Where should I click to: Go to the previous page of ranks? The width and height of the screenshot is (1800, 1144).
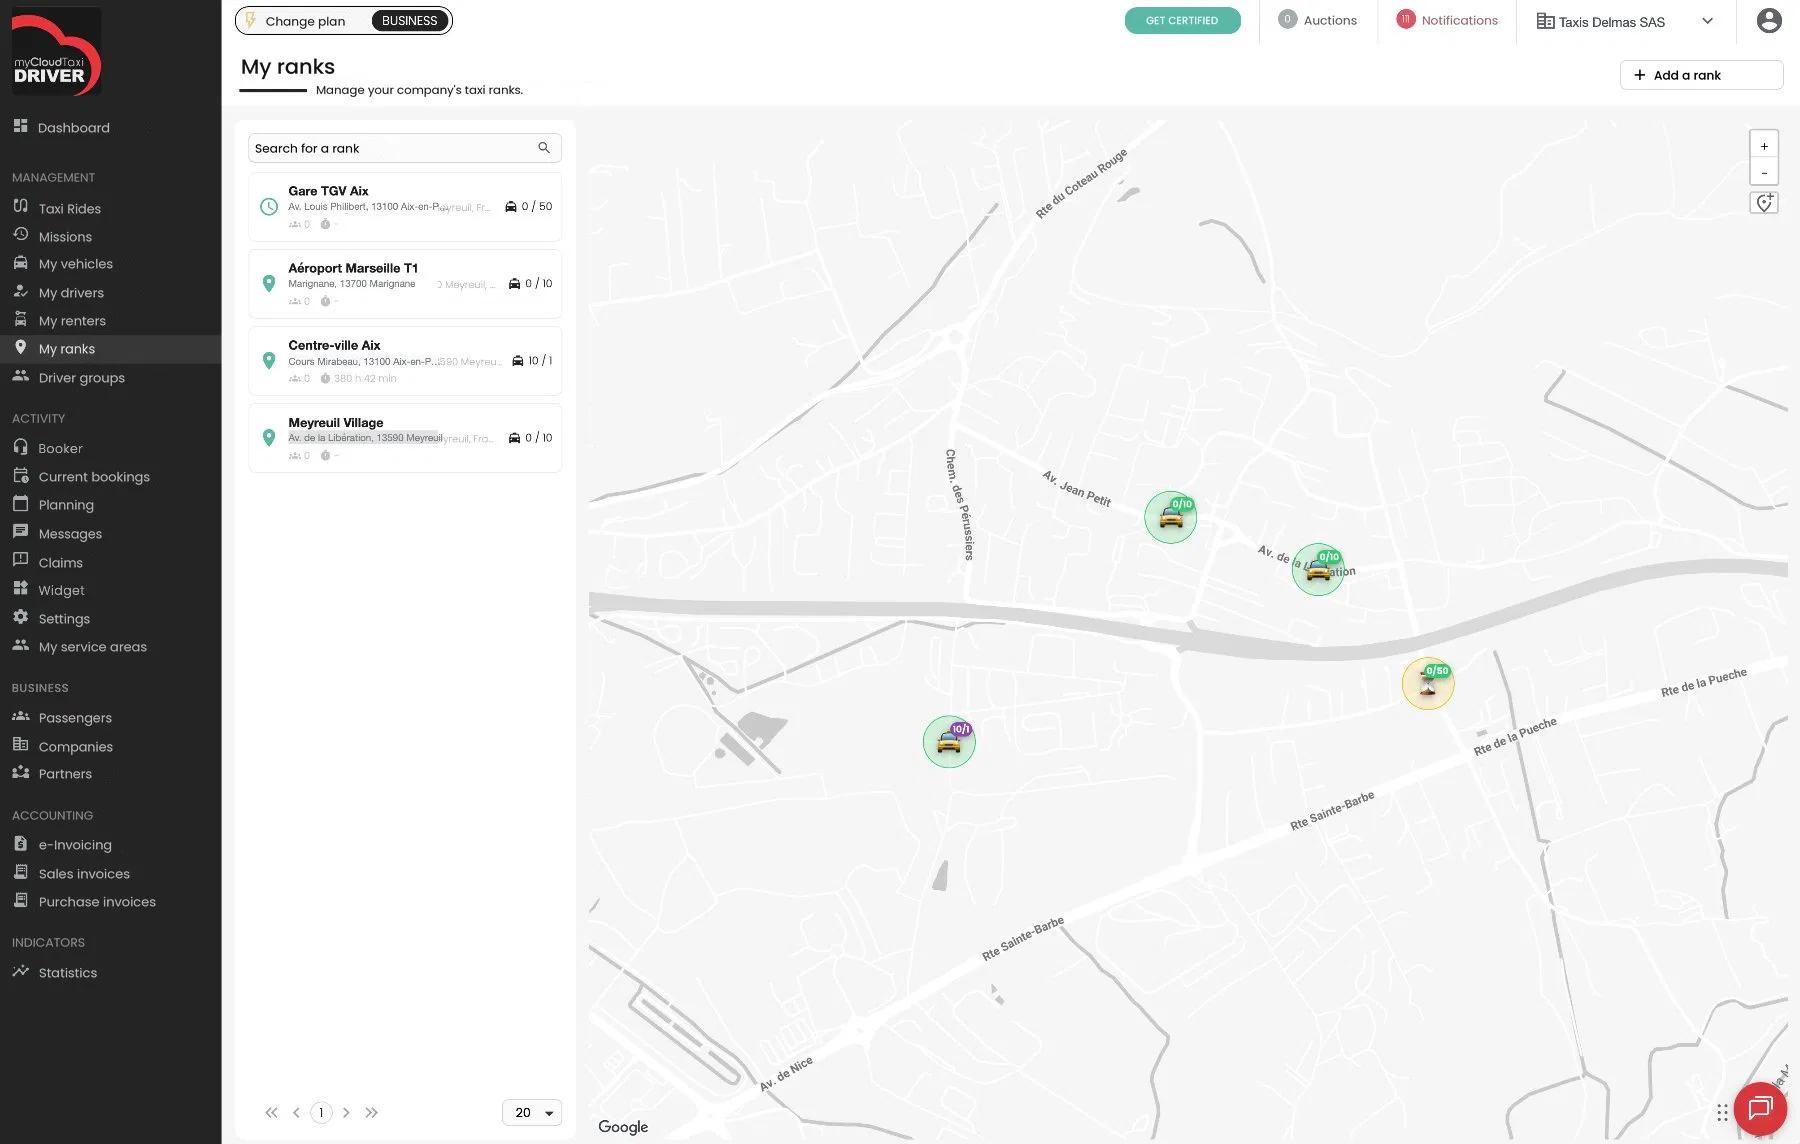click(296, 1112)
